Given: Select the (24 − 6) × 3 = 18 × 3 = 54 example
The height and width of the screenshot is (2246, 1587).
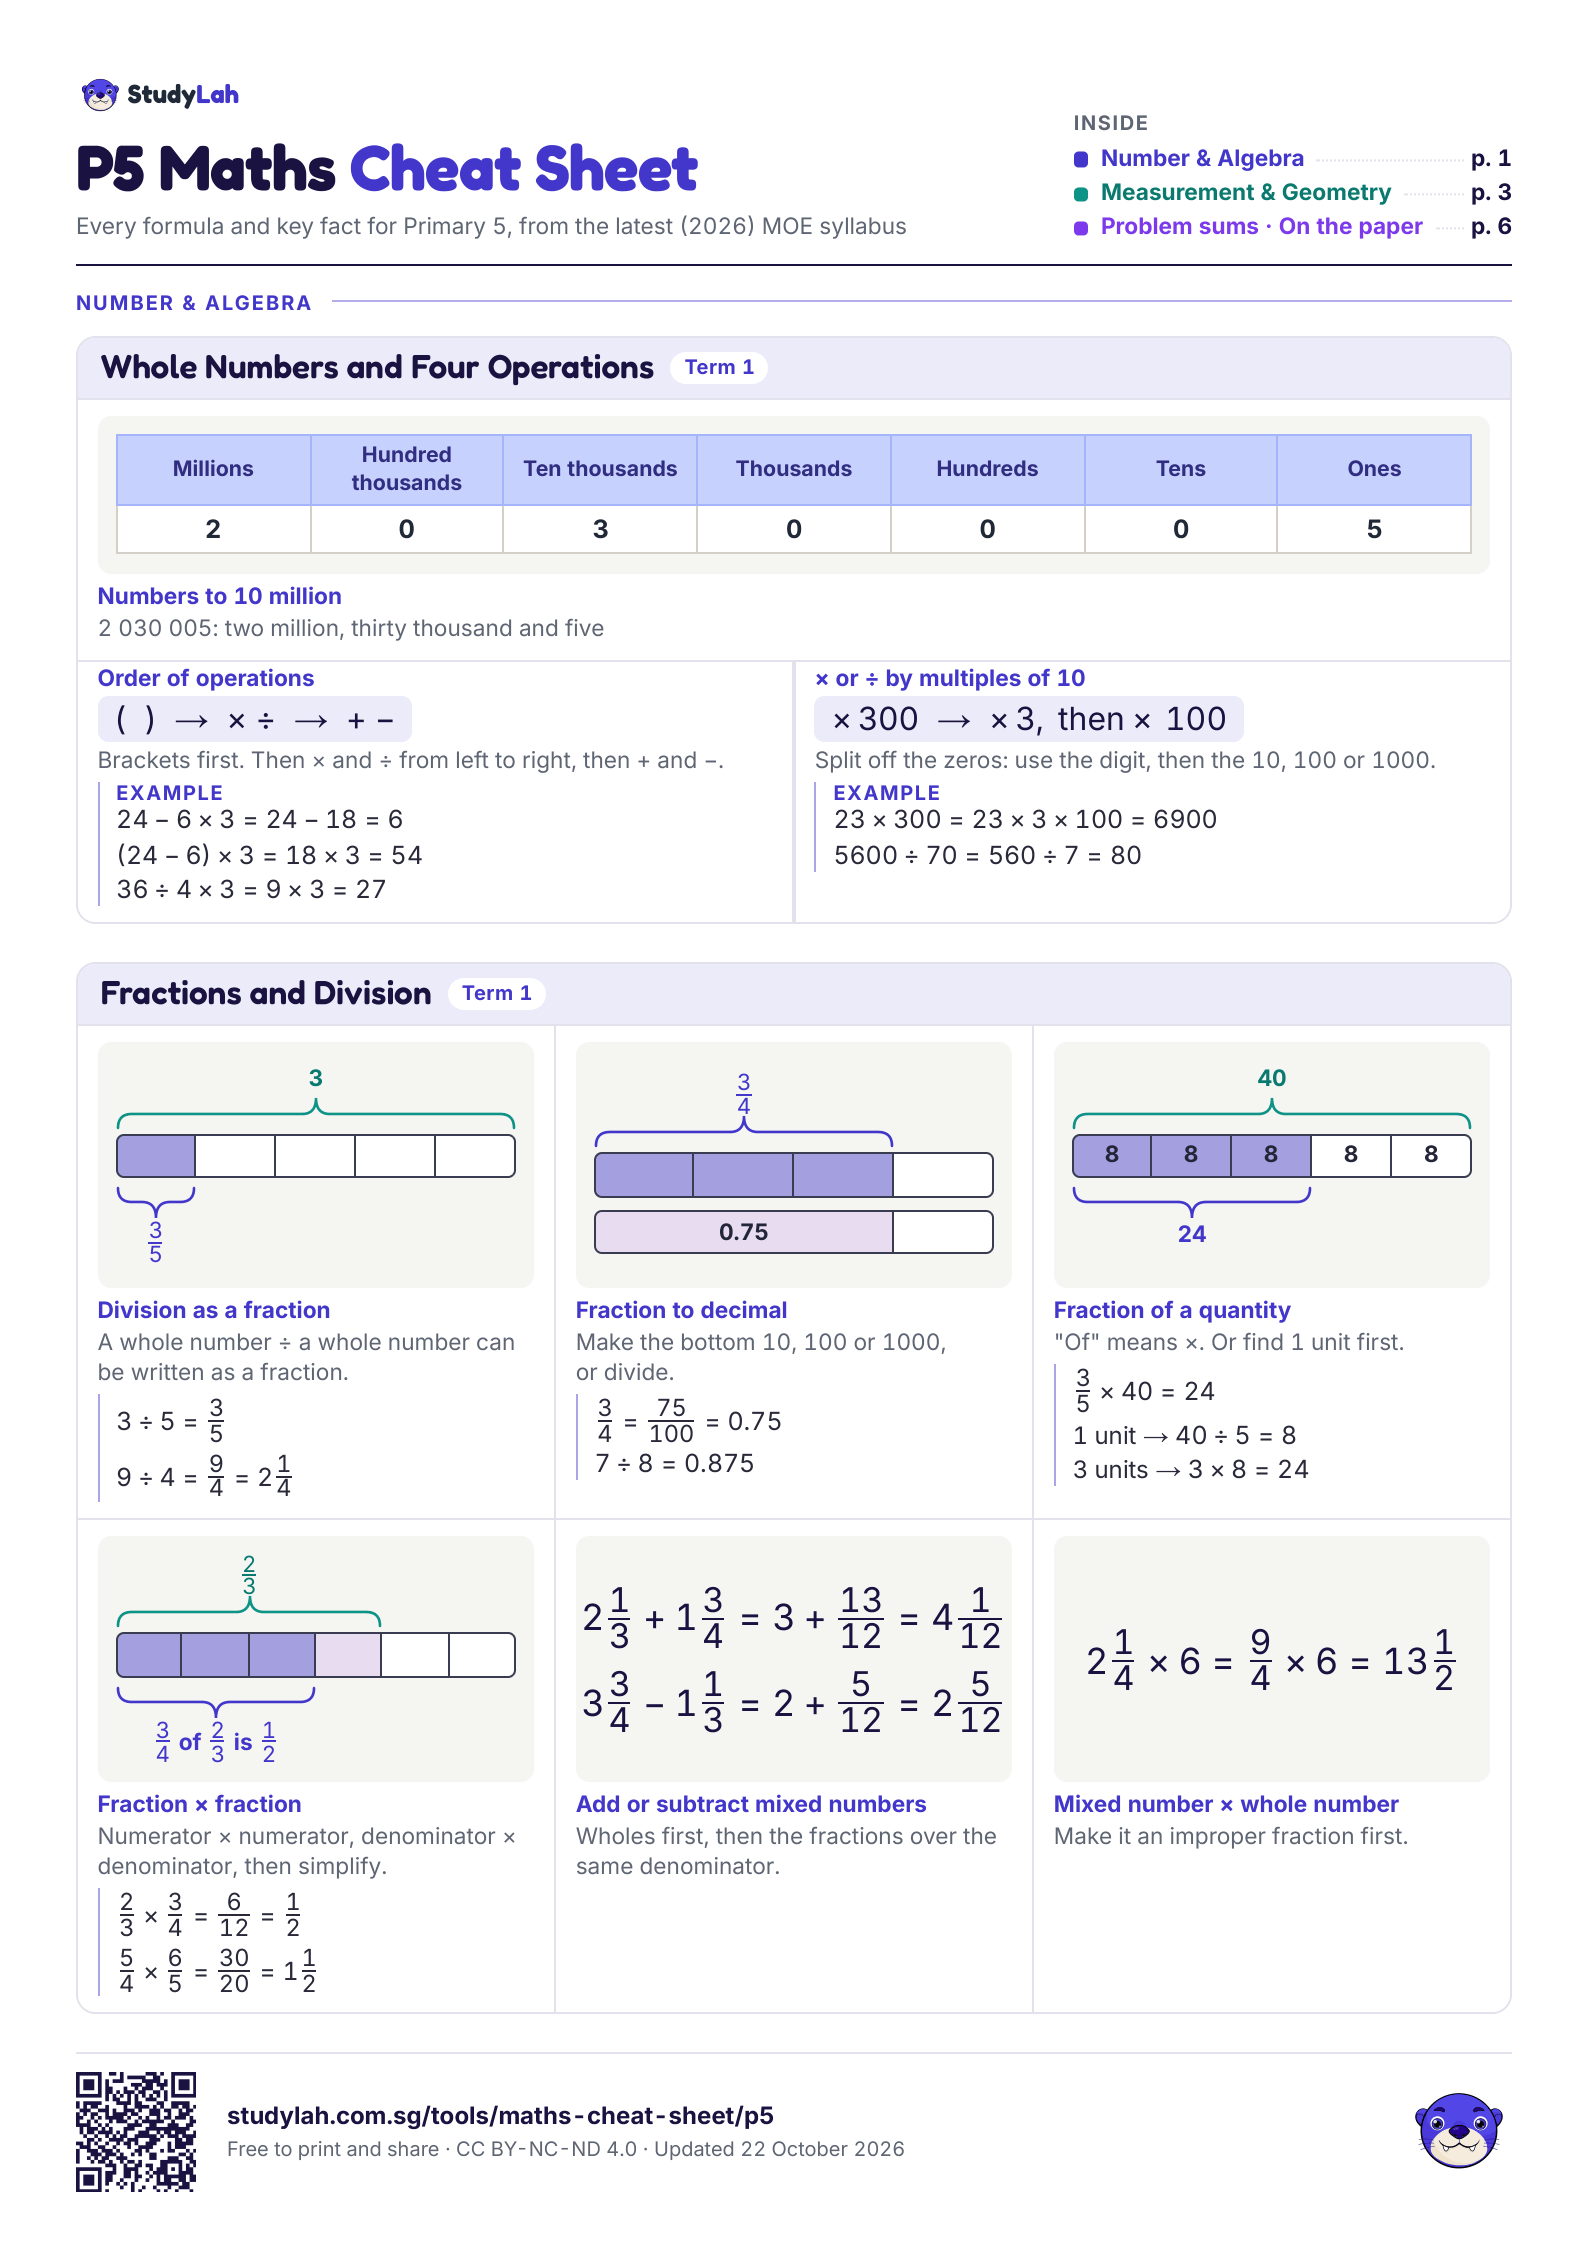Looking at the screenshot, I should [x=270, y=856].
